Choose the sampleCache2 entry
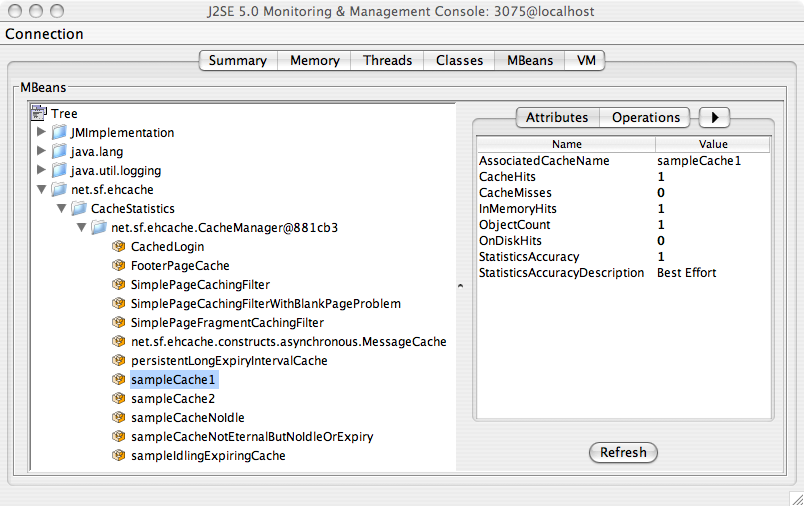 (173, 398)
